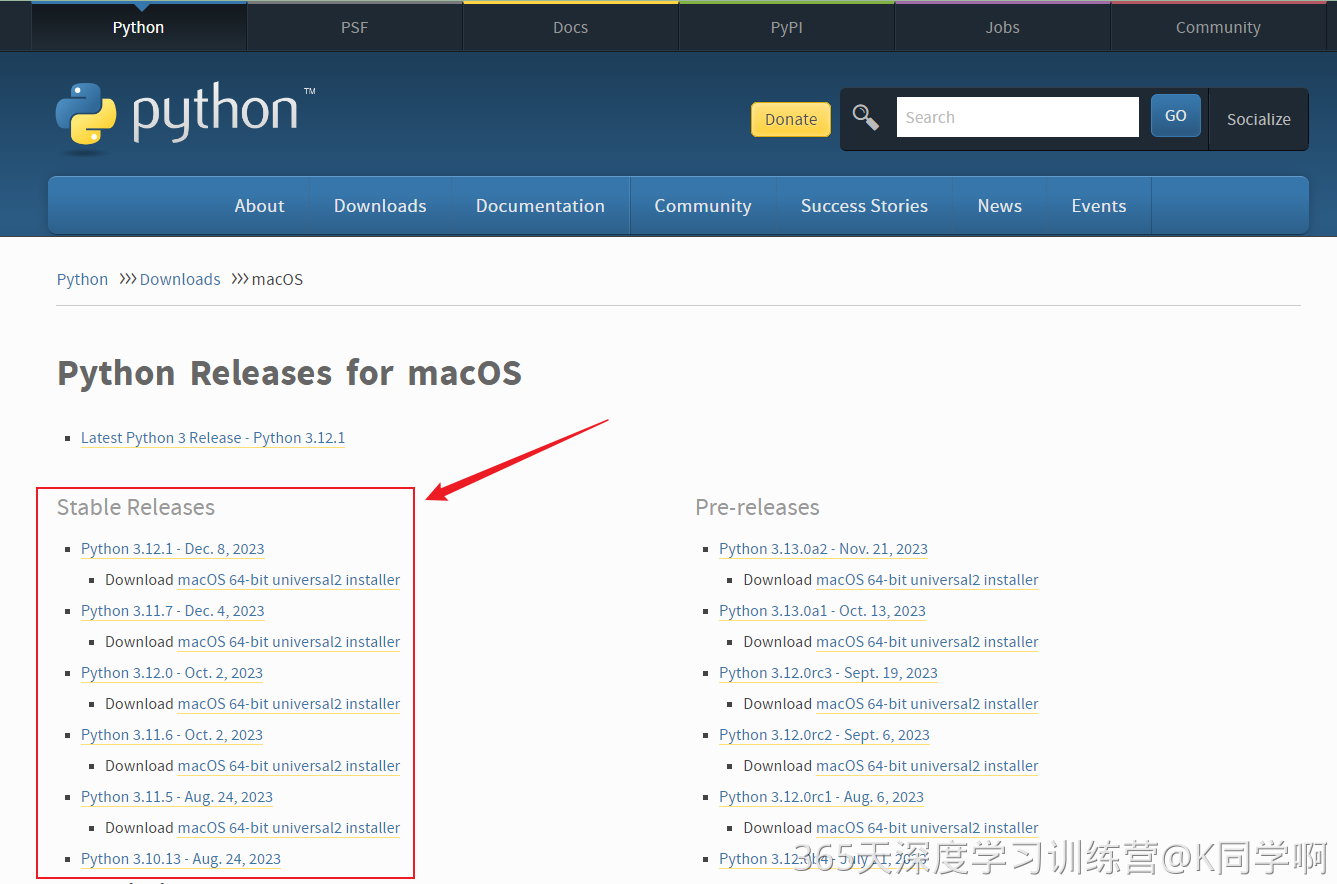Viewport: 1337px width, 884px height.
Task: Download Python 3.11.5 macOS universal2 installer
Action: pos(289,828)
